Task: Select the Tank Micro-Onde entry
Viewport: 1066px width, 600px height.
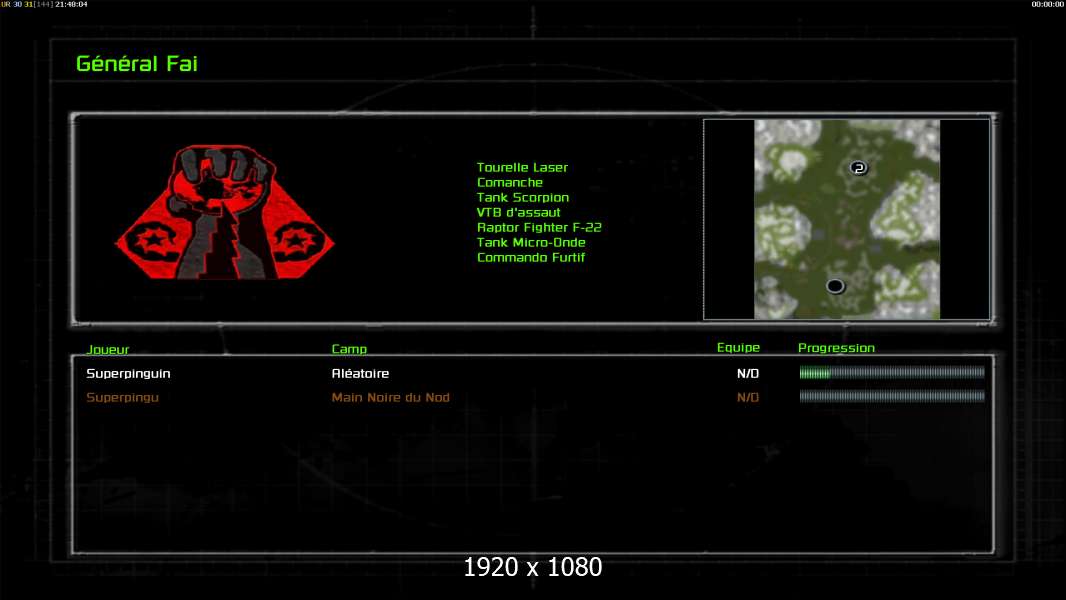Action: [x=531, y=242]
